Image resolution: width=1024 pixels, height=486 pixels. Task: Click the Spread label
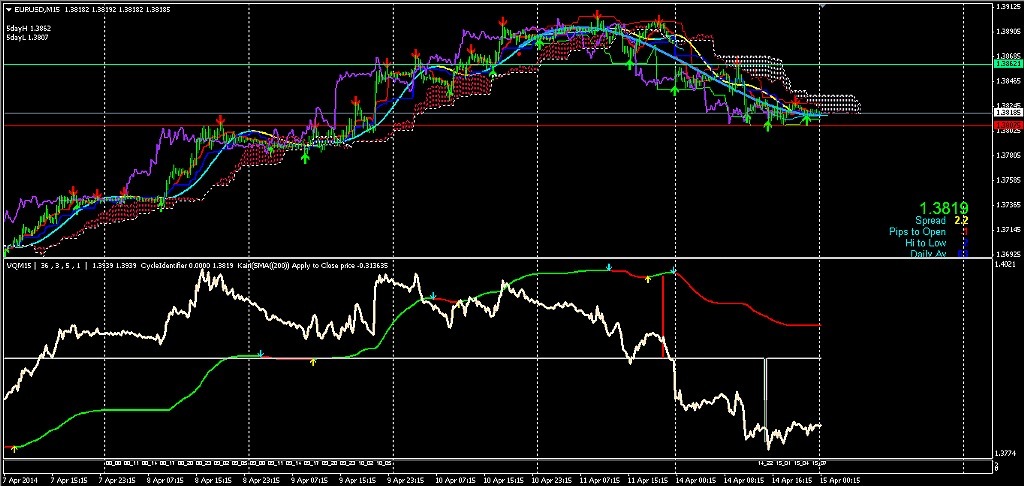click(x=930, y=221)
